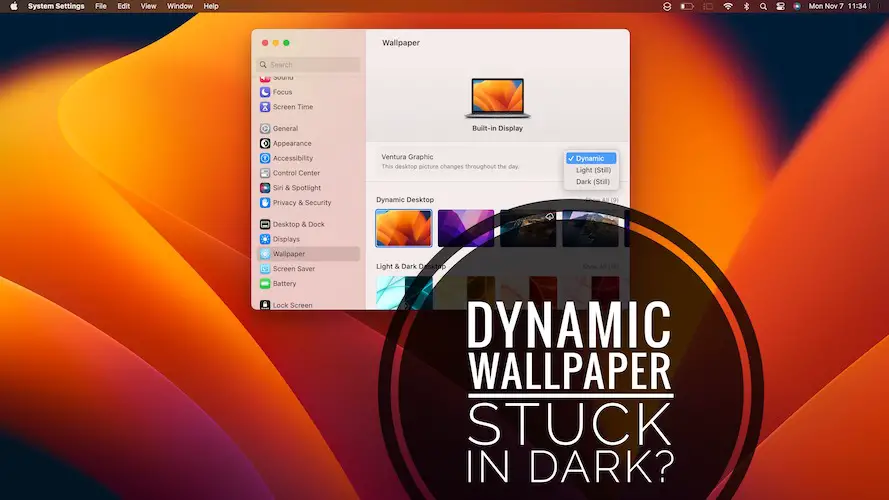The image size is (889, 500).
Task: Open the File menu
Action: click(101, 6)
